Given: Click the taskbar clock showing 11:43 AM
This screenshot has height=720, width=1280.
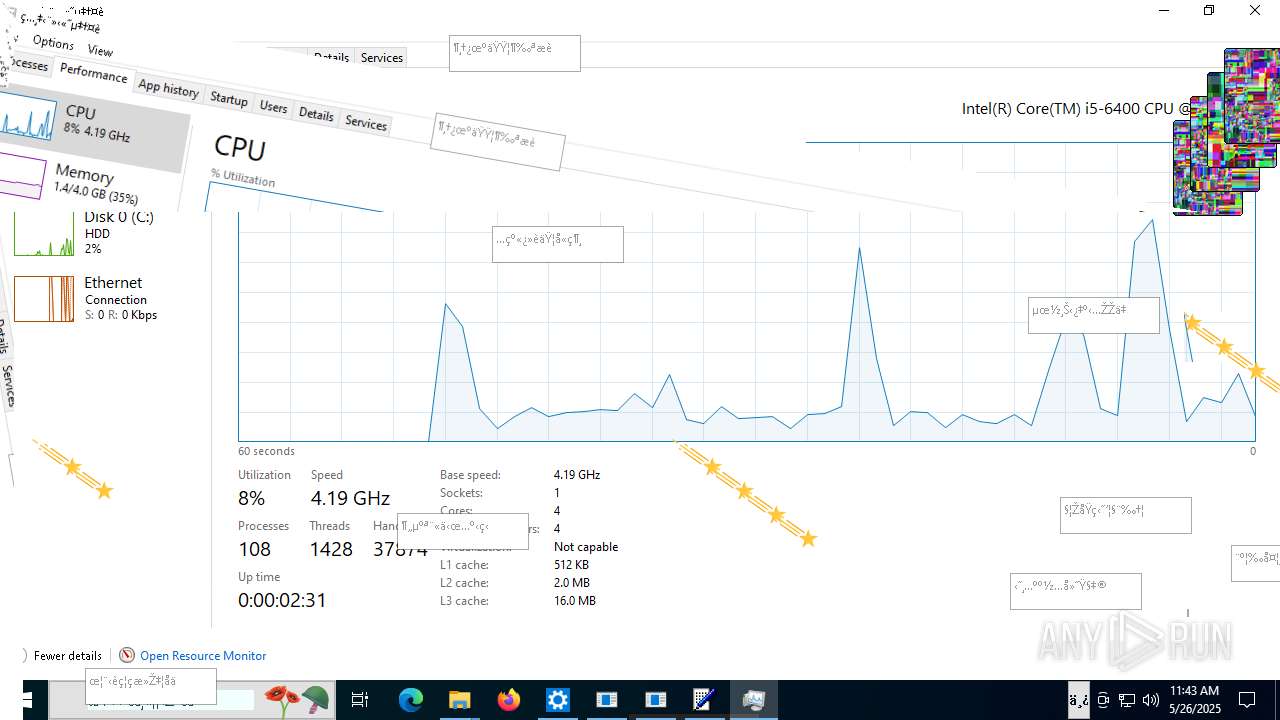Looking at the screenshot, I should (1194, 699).
